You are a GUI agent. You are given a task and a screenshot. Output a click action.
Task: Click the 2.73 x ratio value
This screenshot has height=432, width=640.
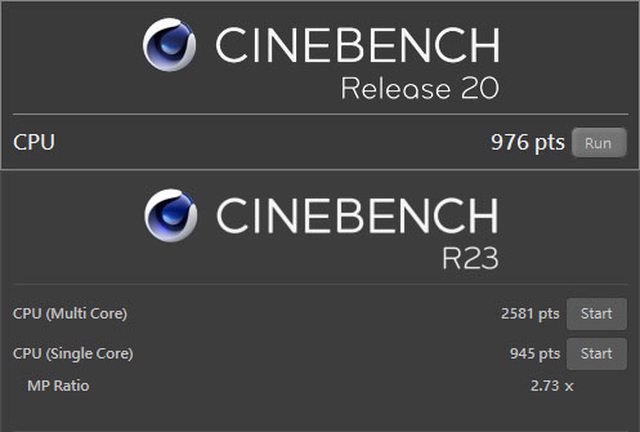pyautogui.click(x=551, y=385)
